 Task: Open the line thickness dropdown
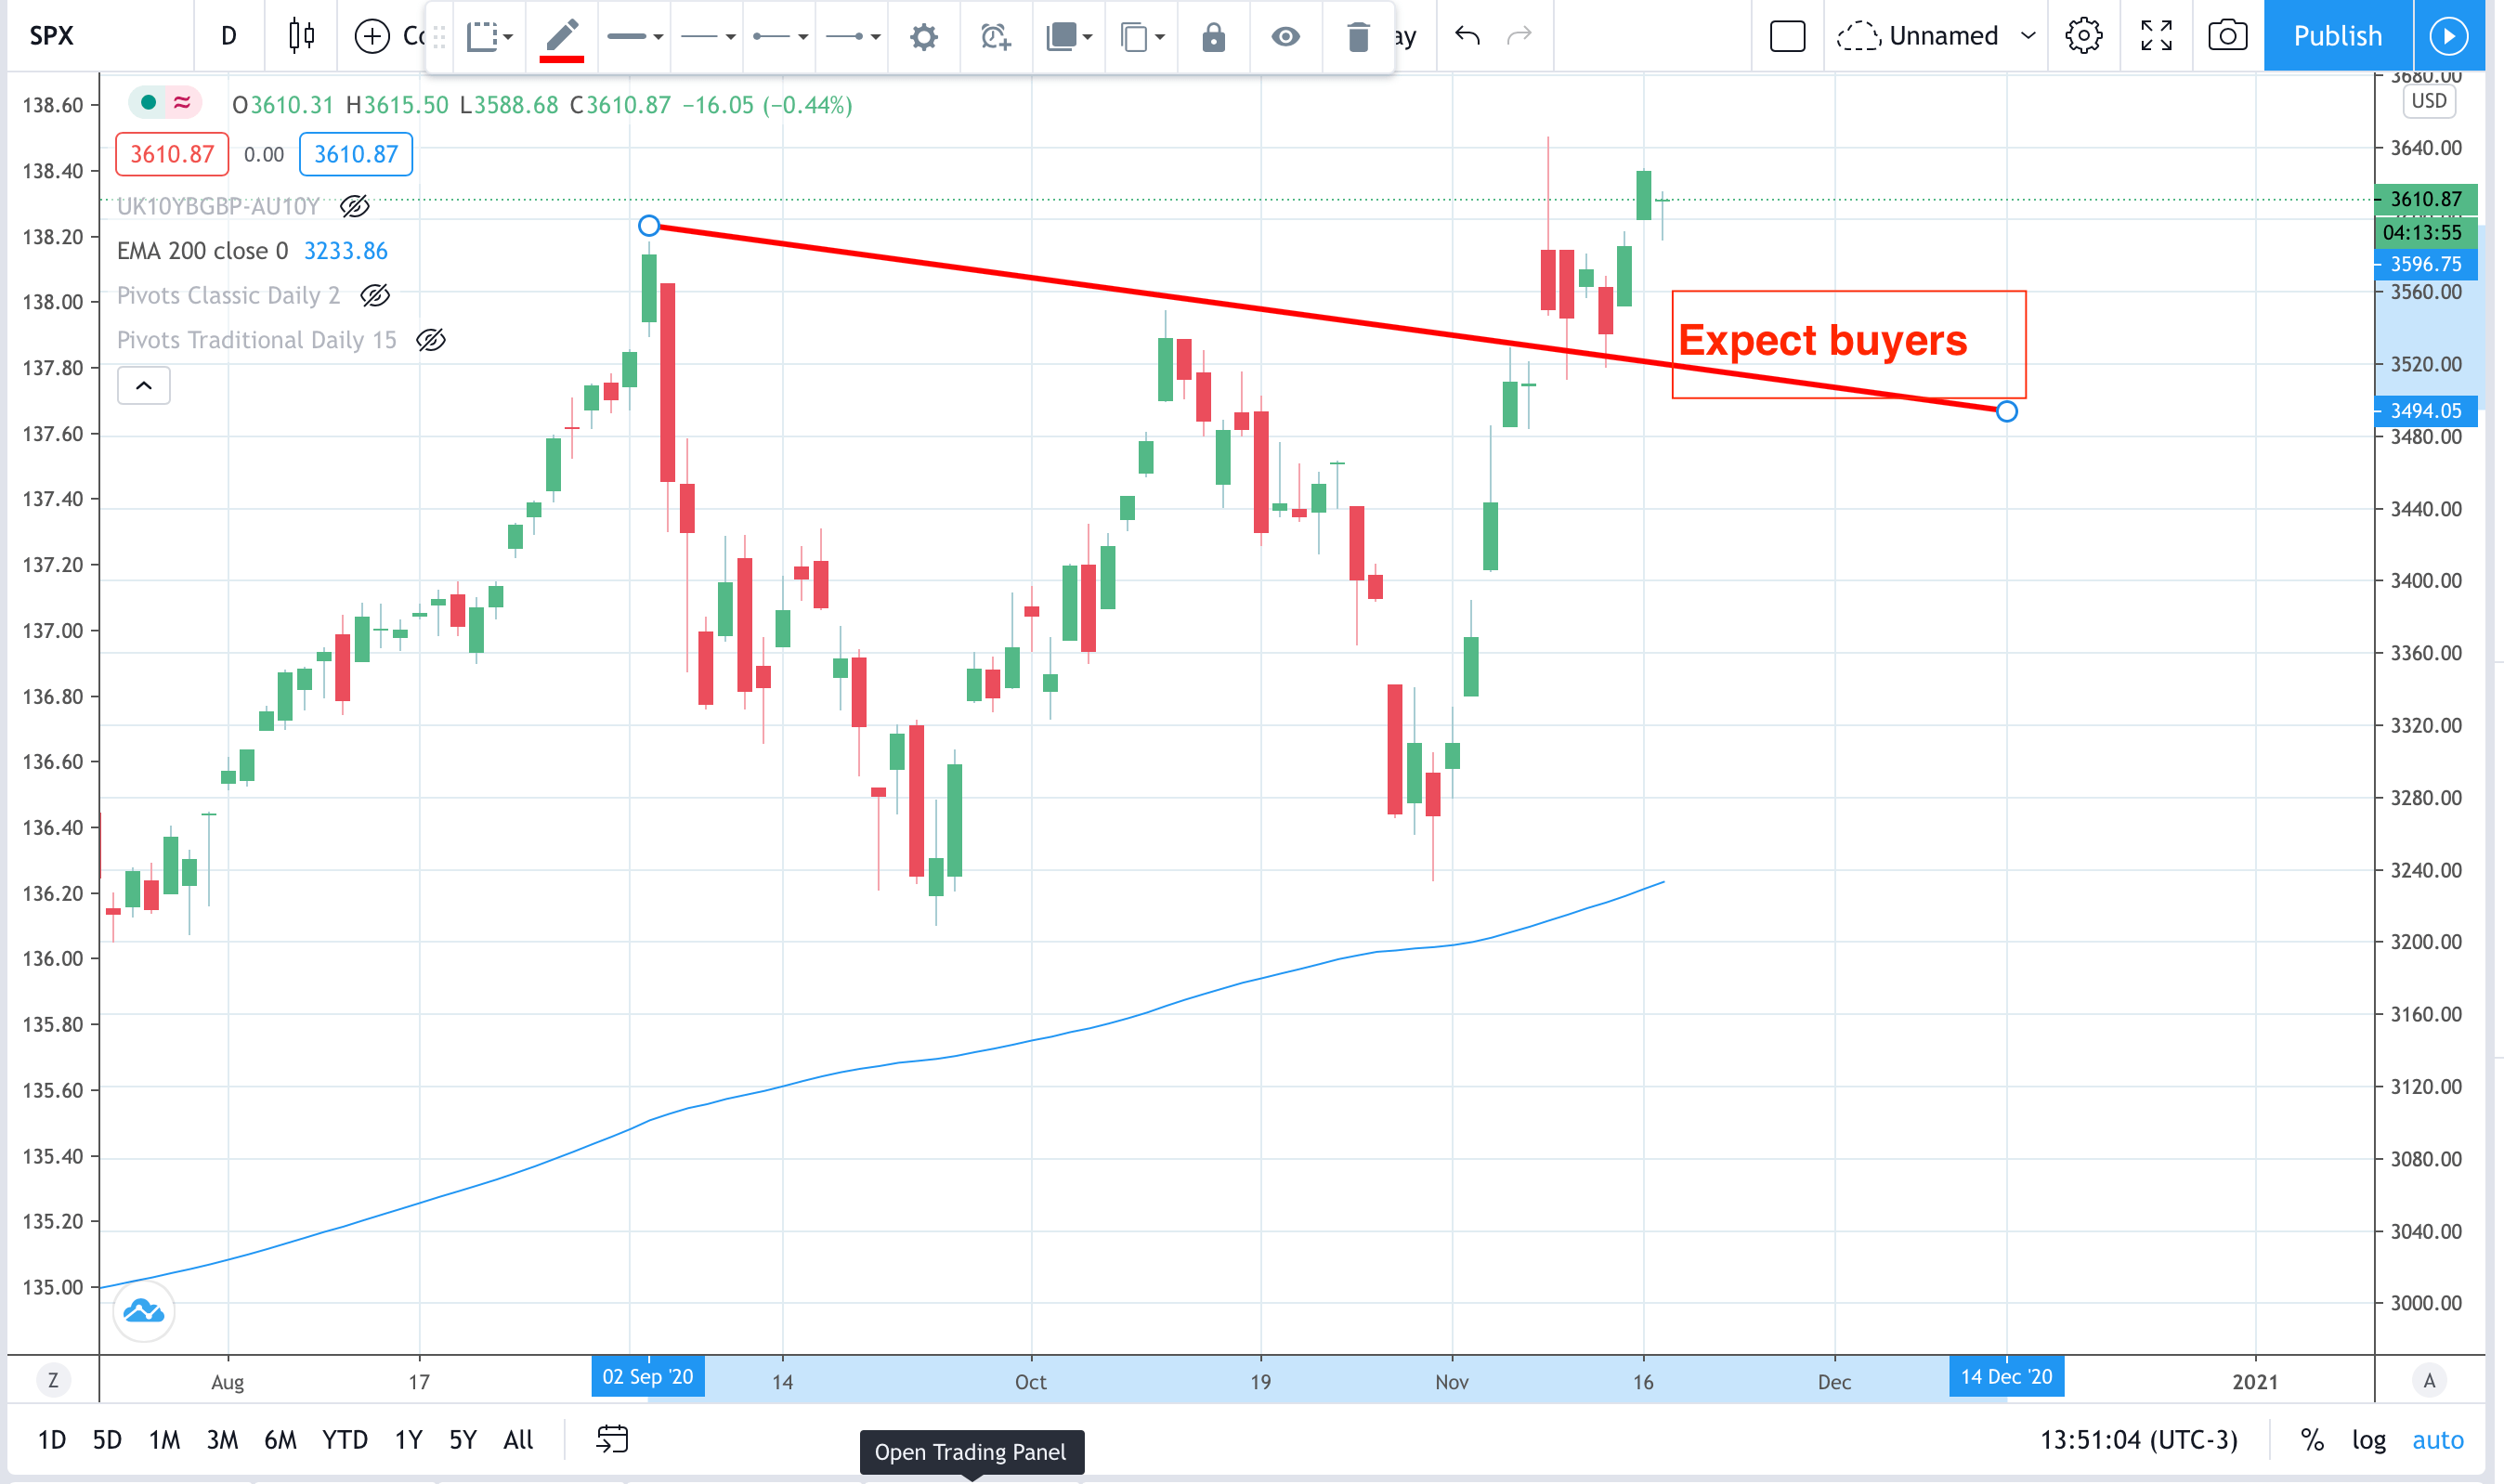(x=636, y=37)
